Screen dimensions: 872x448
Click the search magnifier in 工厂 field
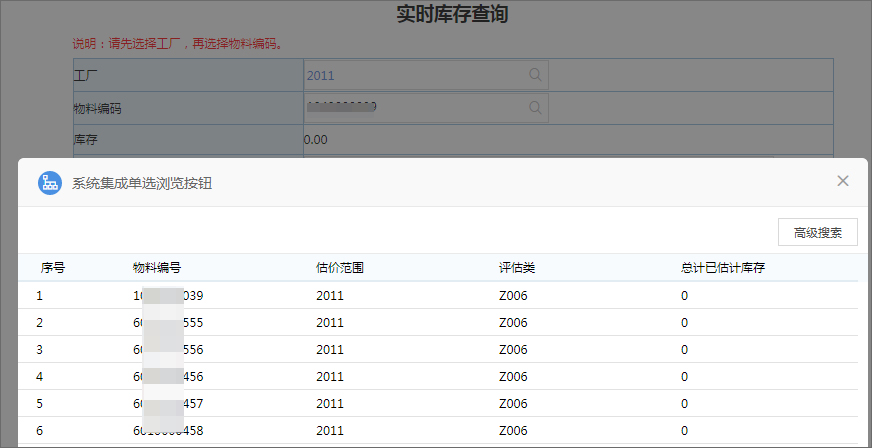(x=535, y=75)
